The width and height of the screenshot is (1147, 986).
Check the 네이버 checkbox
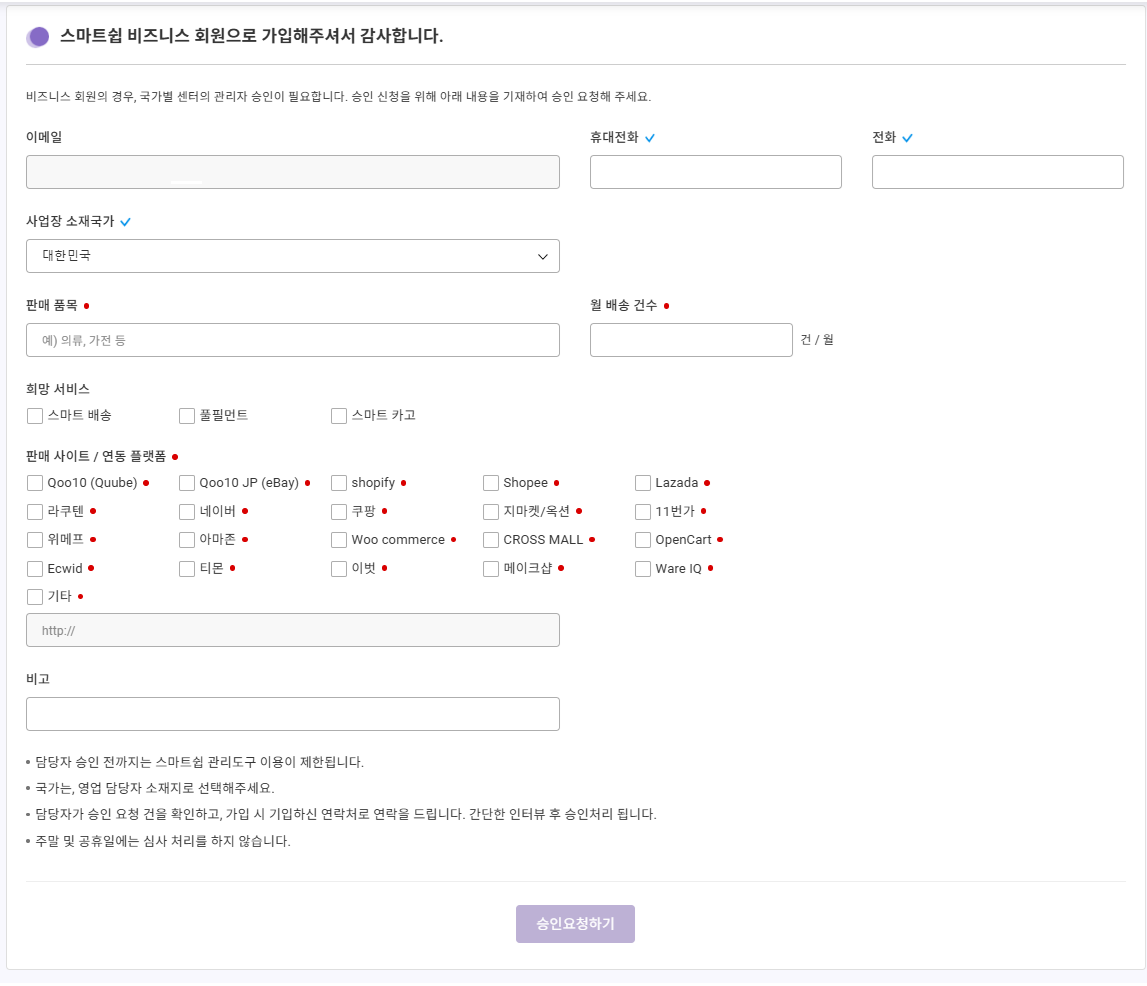point(187,511)
